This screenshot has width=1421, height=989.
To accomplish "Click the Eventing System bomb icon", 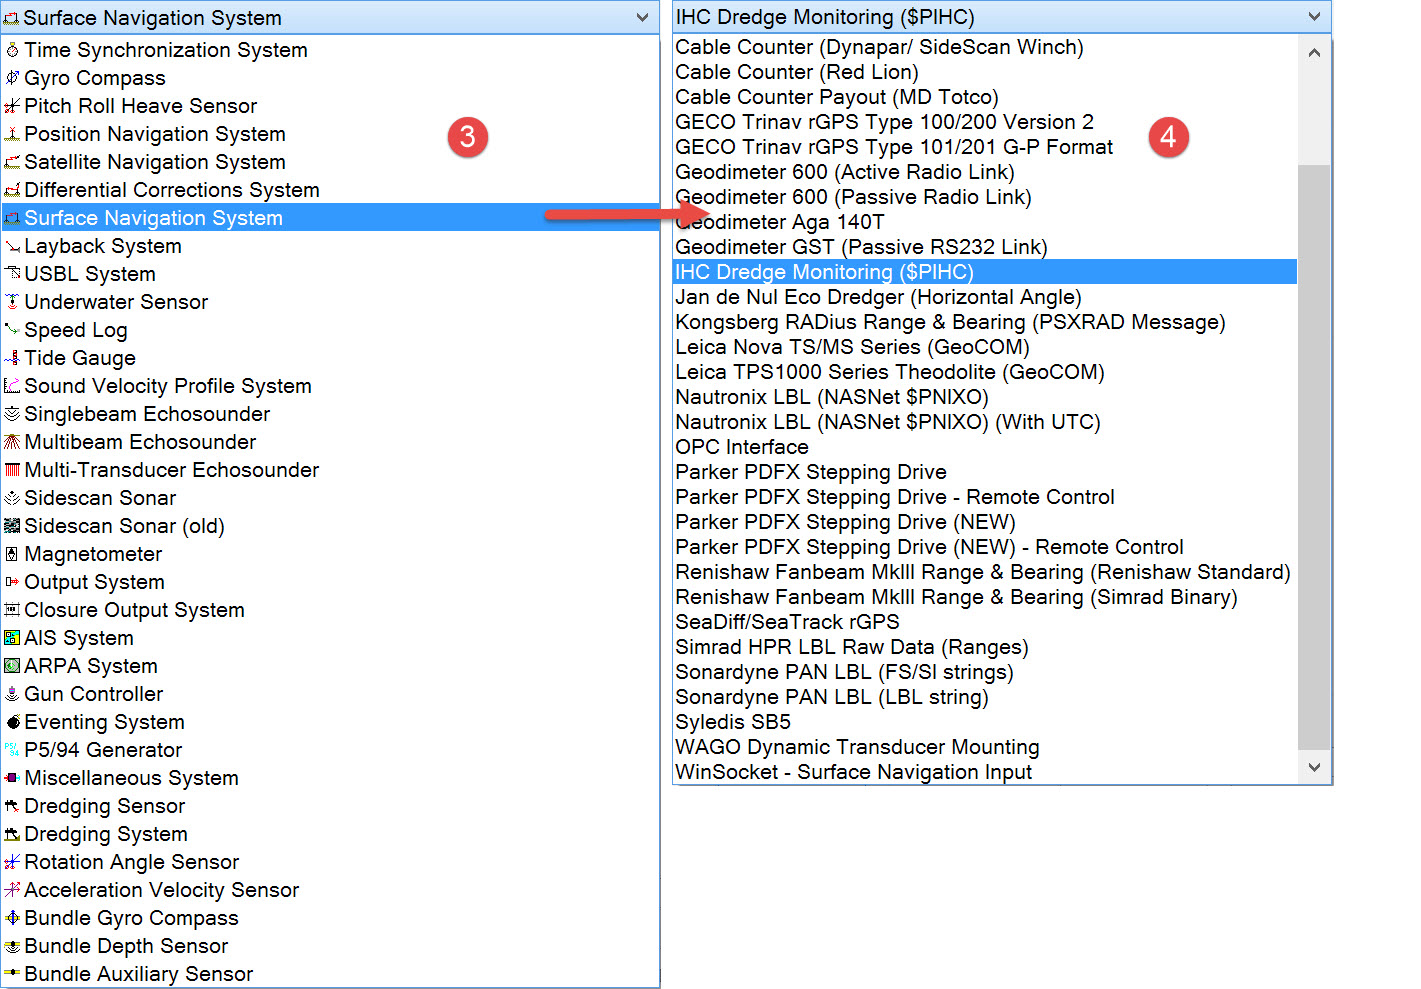I will click(x=12, y=722).
